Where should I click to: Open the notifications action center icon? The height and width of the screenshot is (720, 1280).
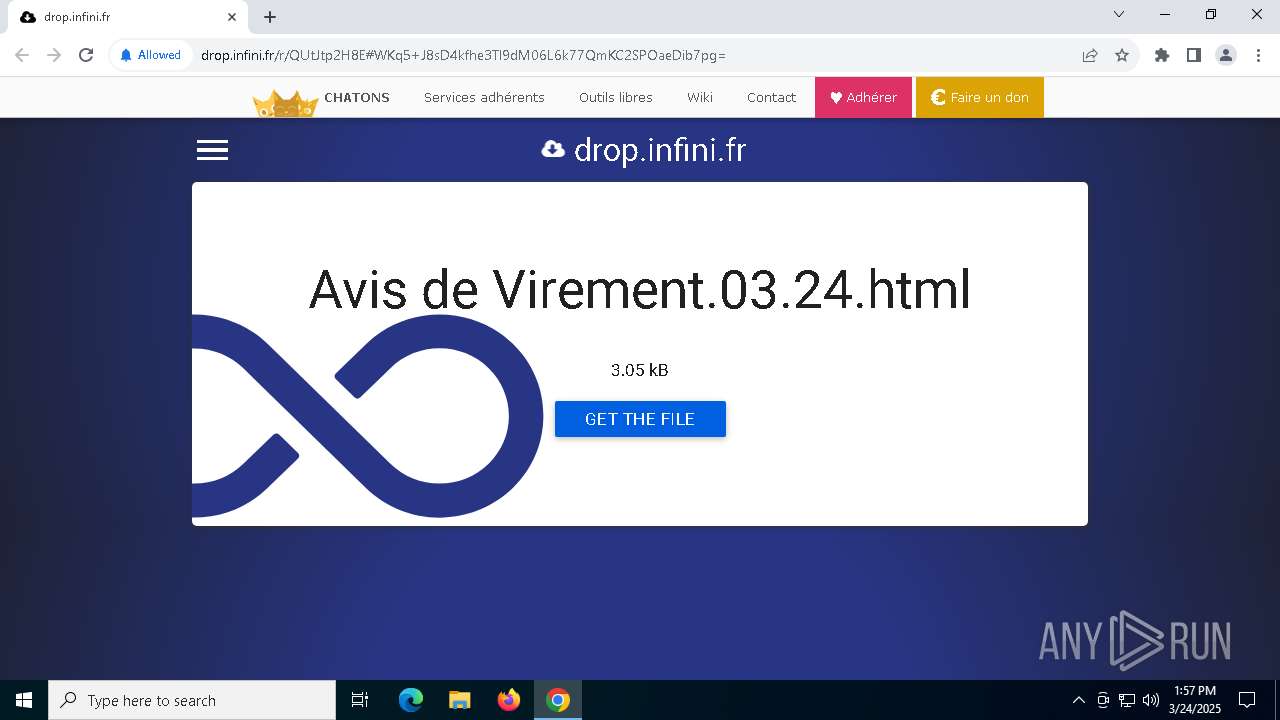coord(1247,700)
